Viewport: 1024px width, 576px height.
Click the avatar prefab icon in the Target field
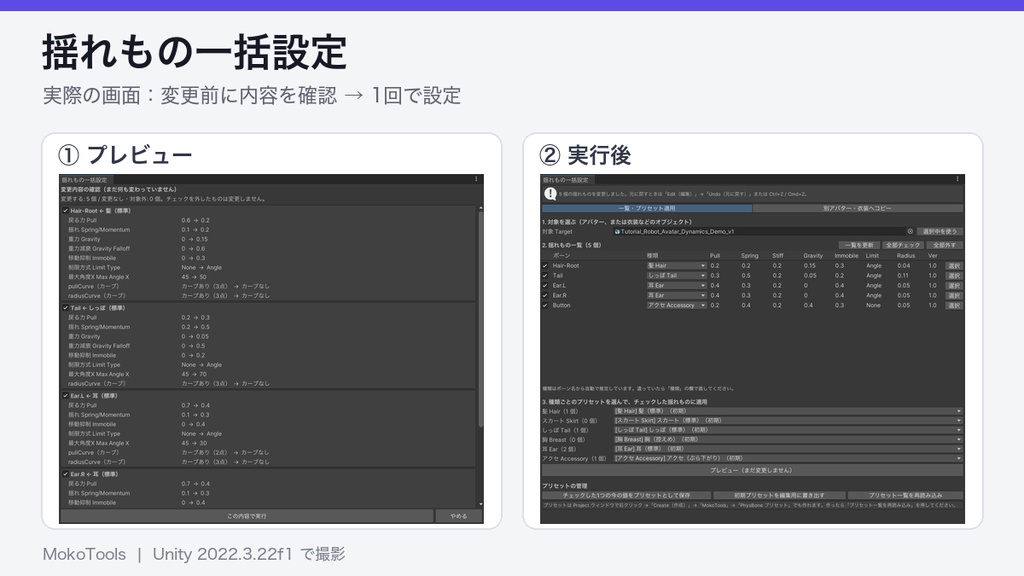617,232
